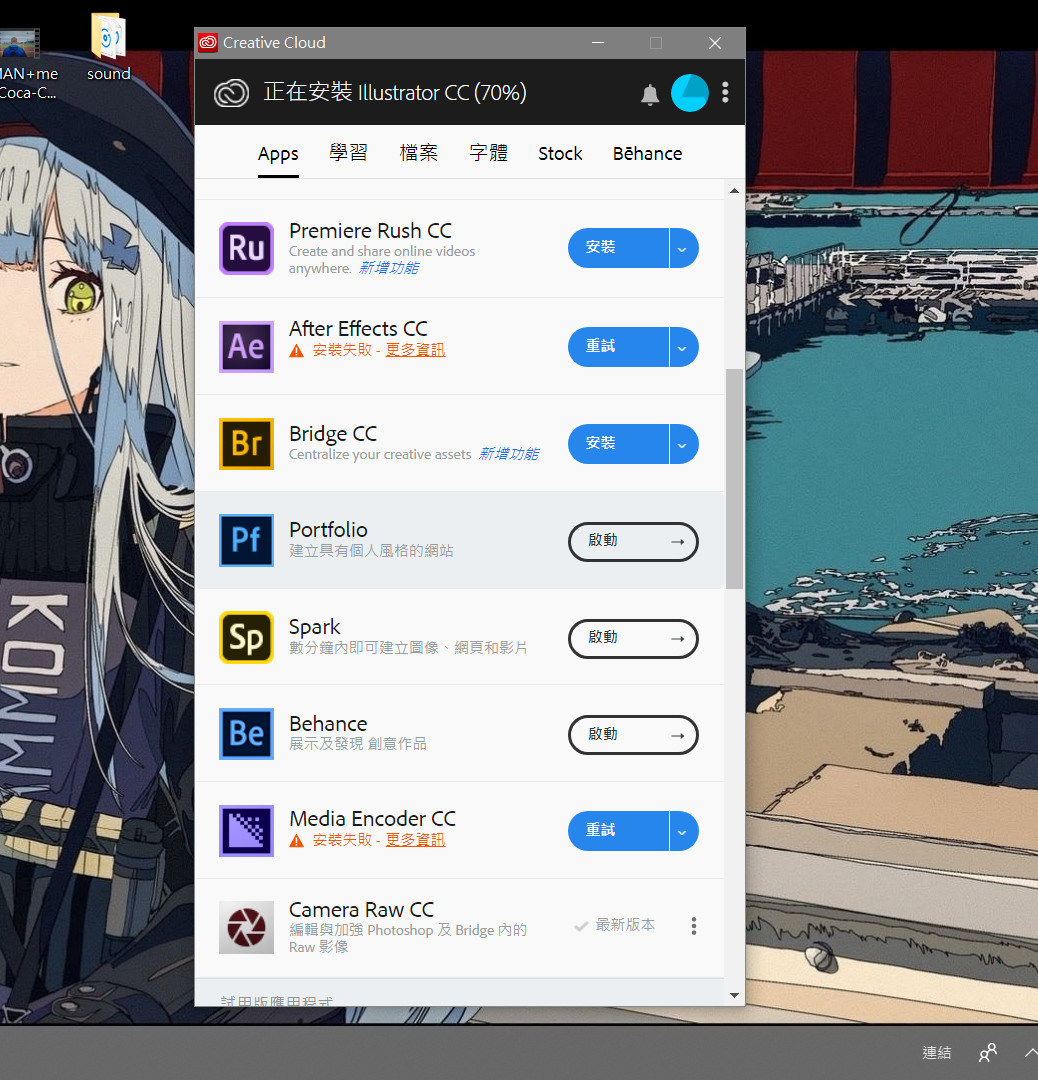The width and height of the screenshot is (1038, 1080).
Task: Click the Media Encoder CC app icon
Action: click(x=246, y=830)
